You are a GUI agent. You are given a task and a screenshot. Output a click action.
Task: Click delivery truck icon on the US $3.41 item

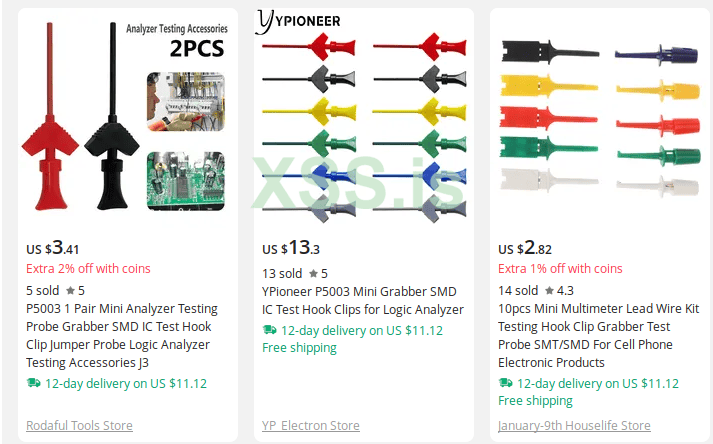34,383
